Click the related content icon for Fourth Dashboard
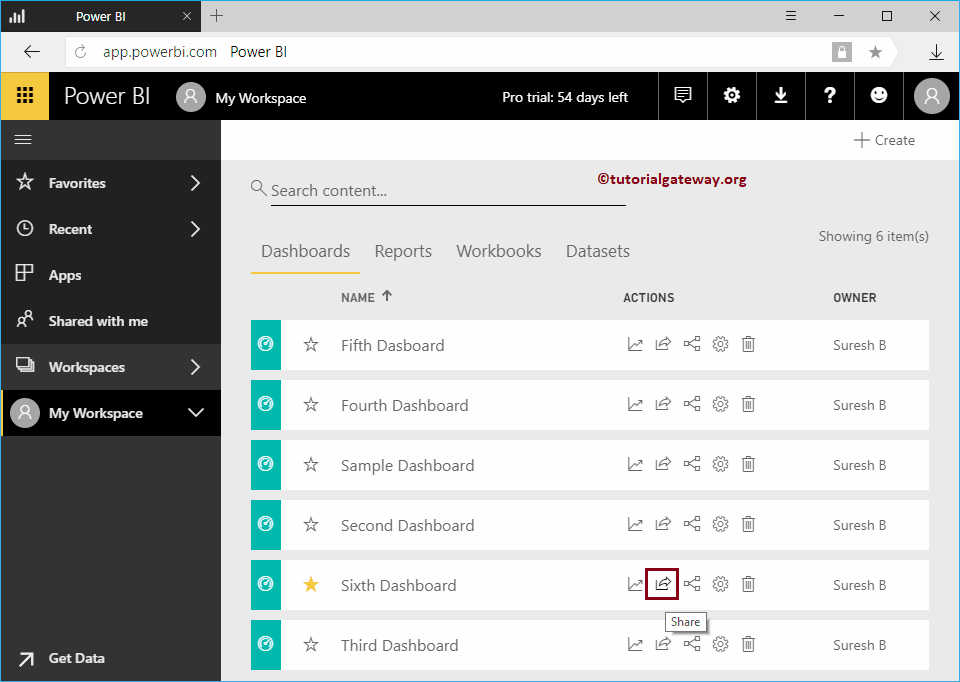The width and height of the screenshot is (960, 682). click(x=691, y=403)
